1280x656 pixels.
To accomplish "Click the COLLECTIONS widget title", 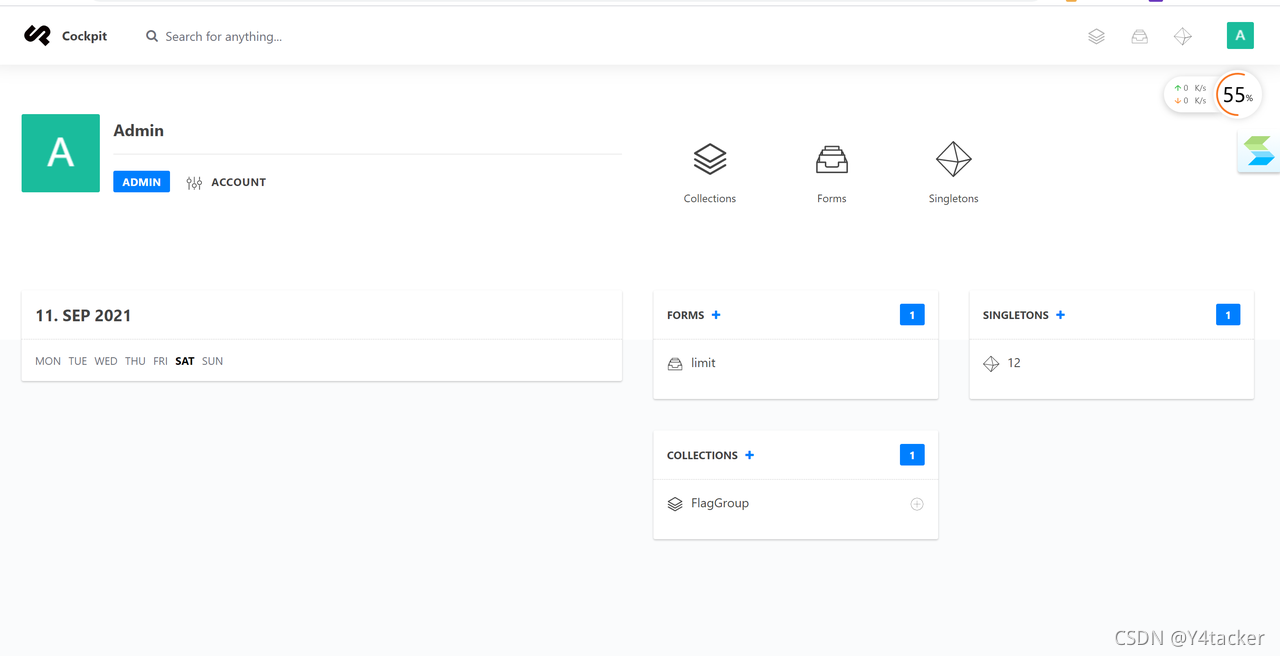I will click(702, 455).
